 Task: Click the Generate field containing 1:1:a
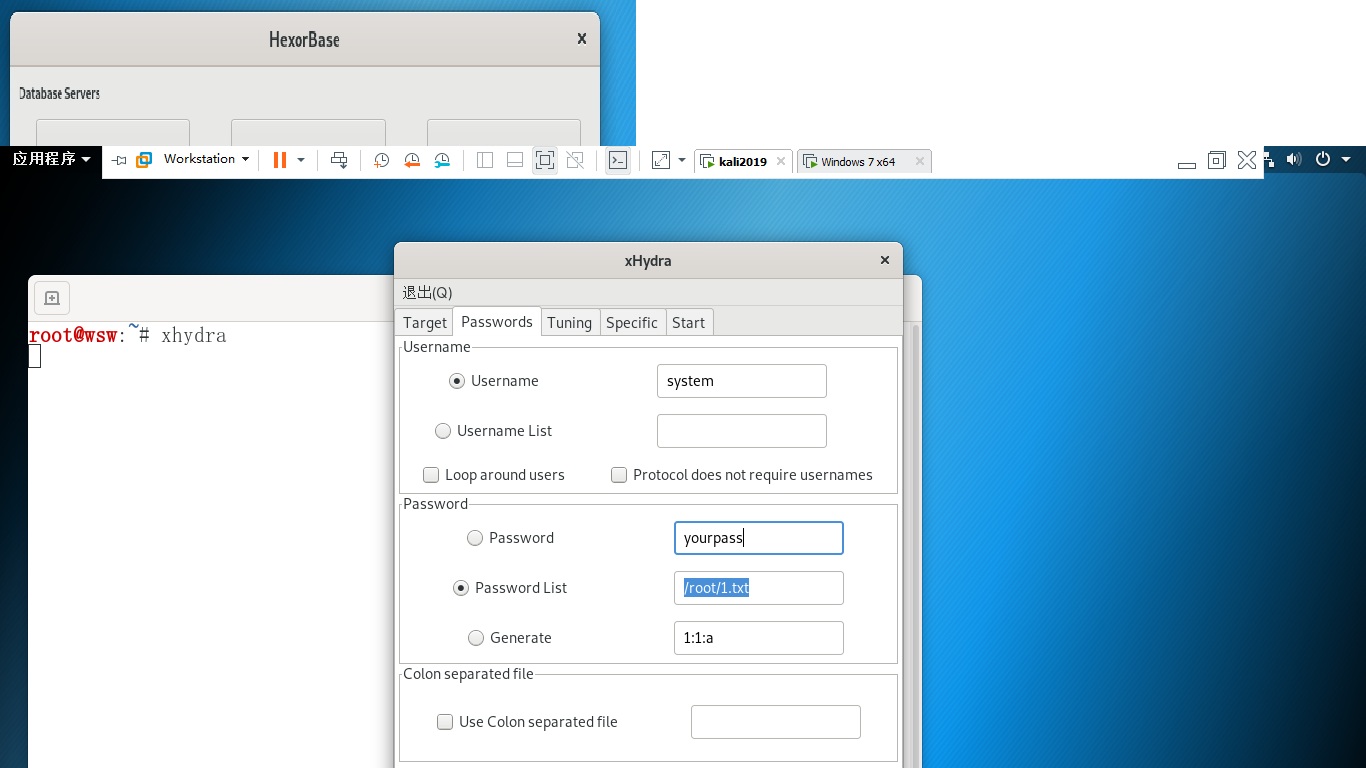[x=759, y=638]
